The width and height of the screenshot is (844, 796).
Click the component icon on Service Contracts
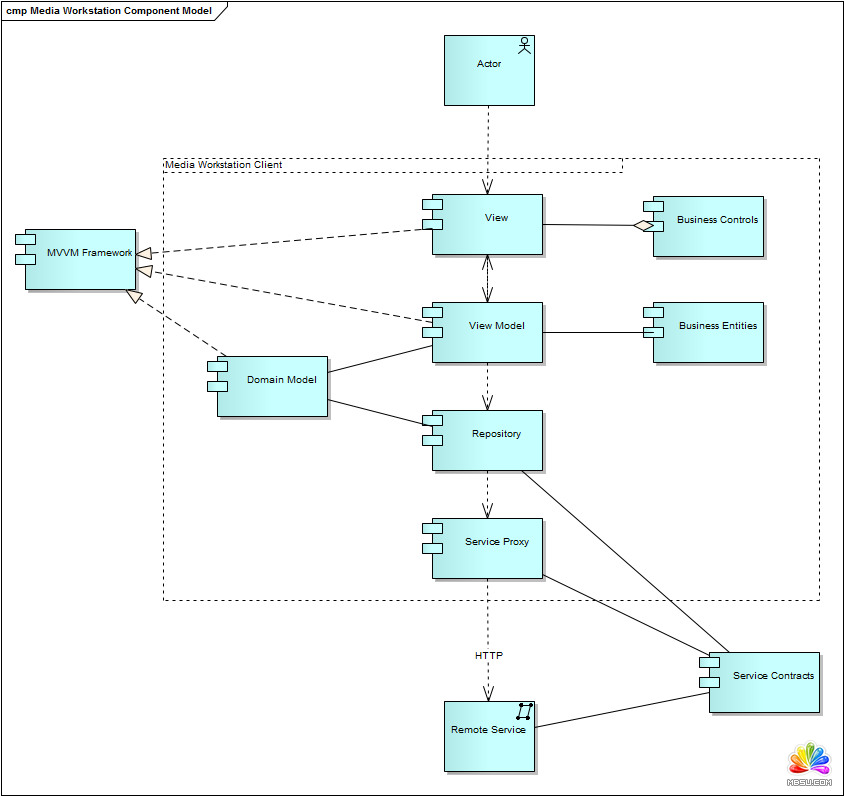(709, 671)
